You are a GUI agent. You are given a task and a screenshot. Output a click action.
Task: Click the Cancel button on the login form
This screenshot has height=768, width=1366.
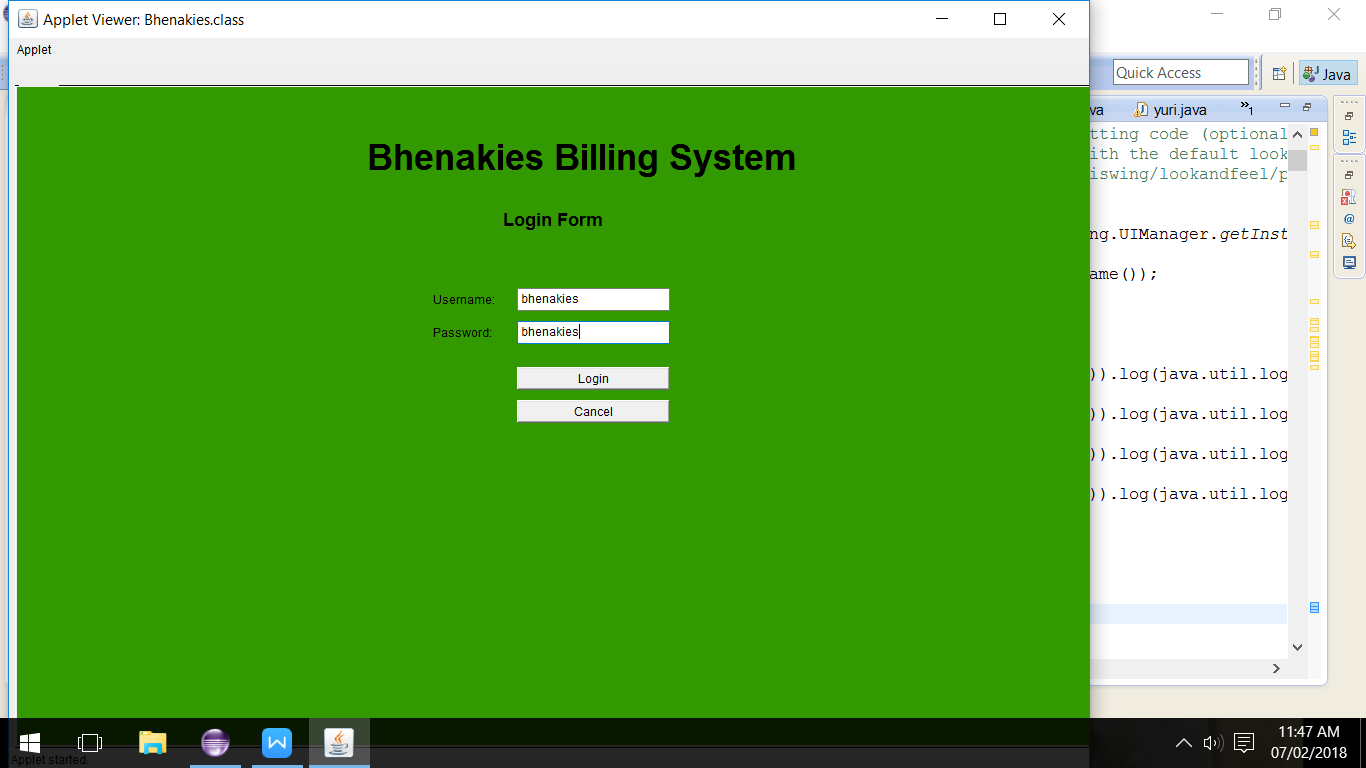[x=593, y=411]
